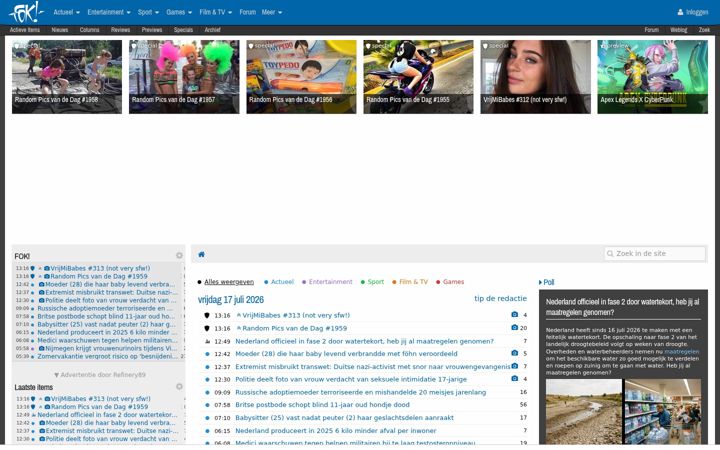Click maatregelen link in poll text
Viewport: 720px width, 450px height.
click(681, 352)
